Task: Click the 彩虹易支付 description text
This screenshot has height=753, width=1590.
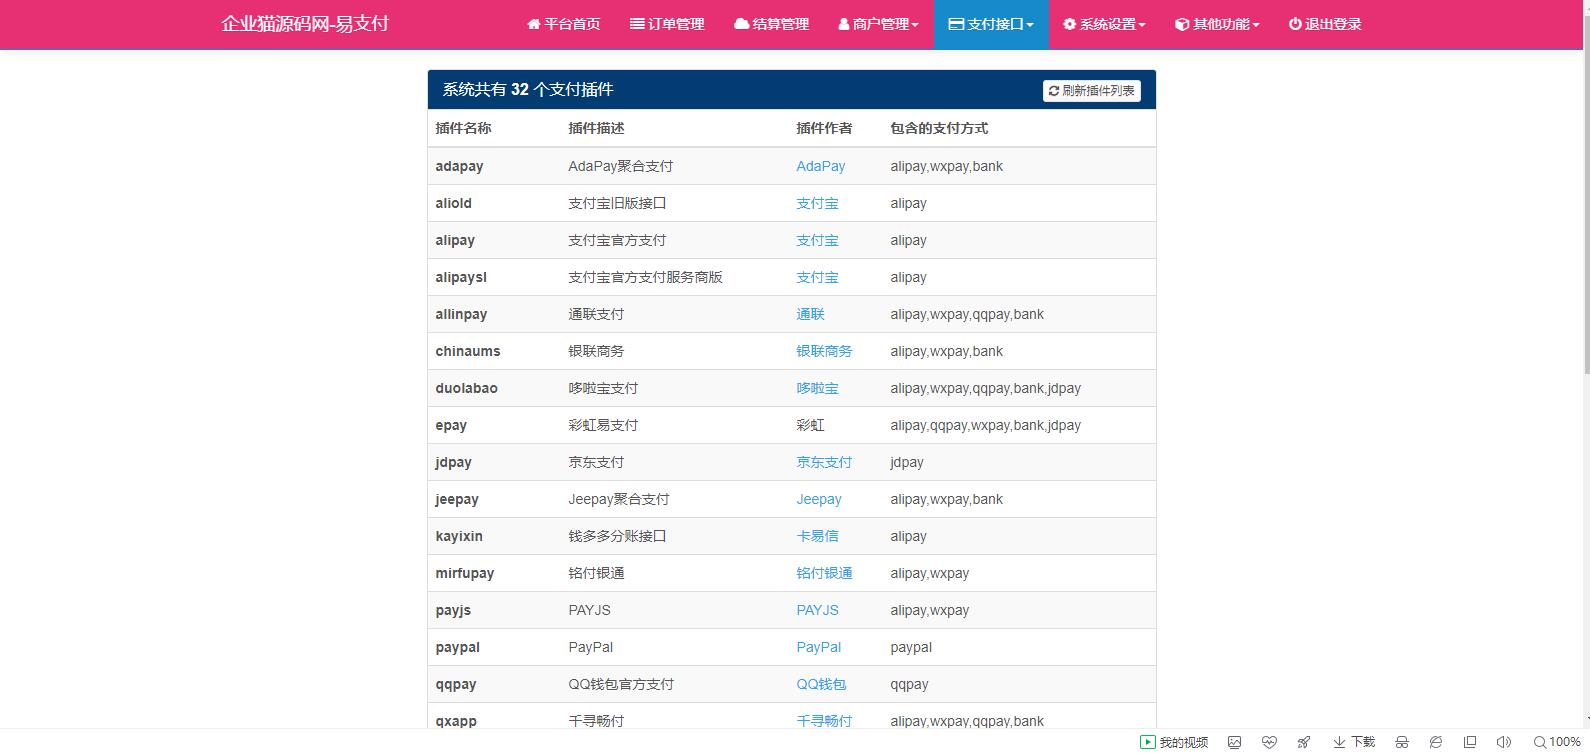Action: click(x=603, y=425)
